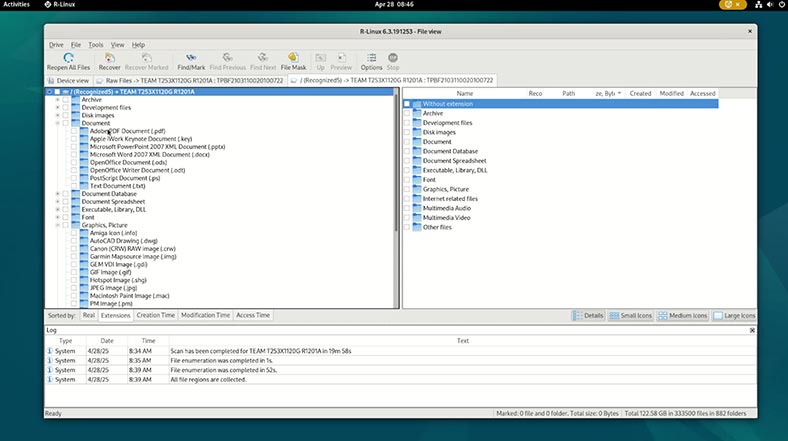Image resolution: width=788 pixels, height=441 pixels.
Task: Click the Reopen All Files toolbar icon
Action: click(x=68, y=58)
